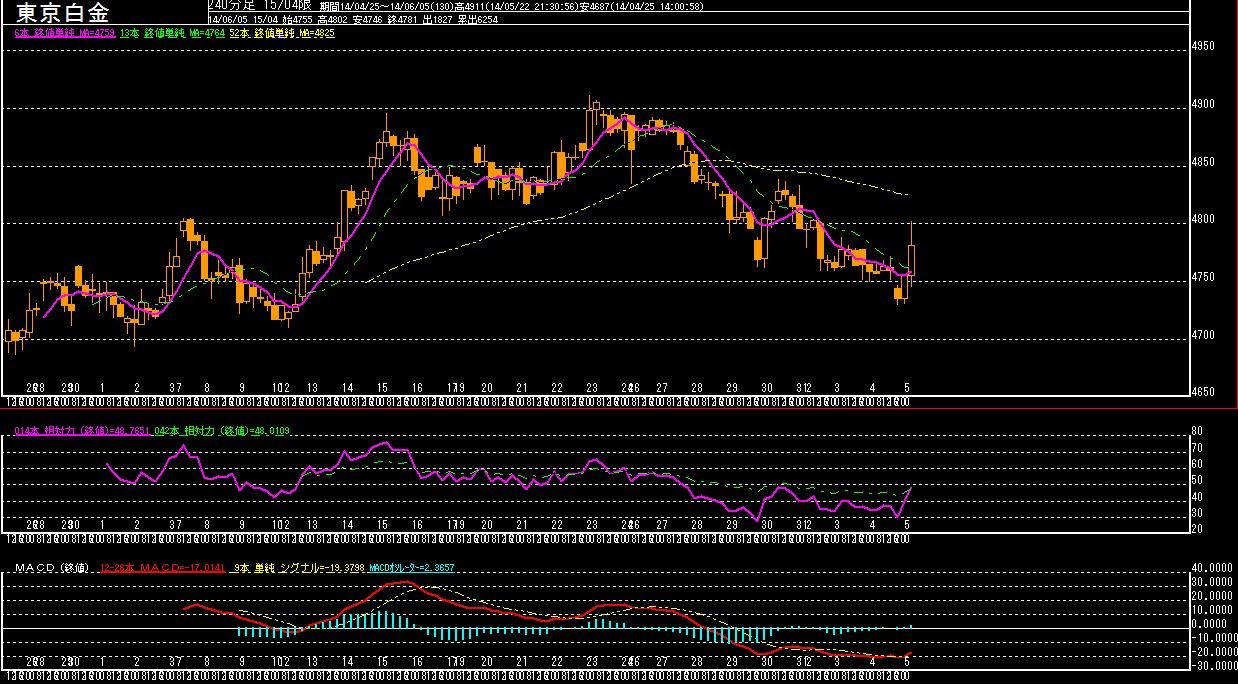
Task: Click date marker 23 on main chart axis
Action: (x=592, y=387)
